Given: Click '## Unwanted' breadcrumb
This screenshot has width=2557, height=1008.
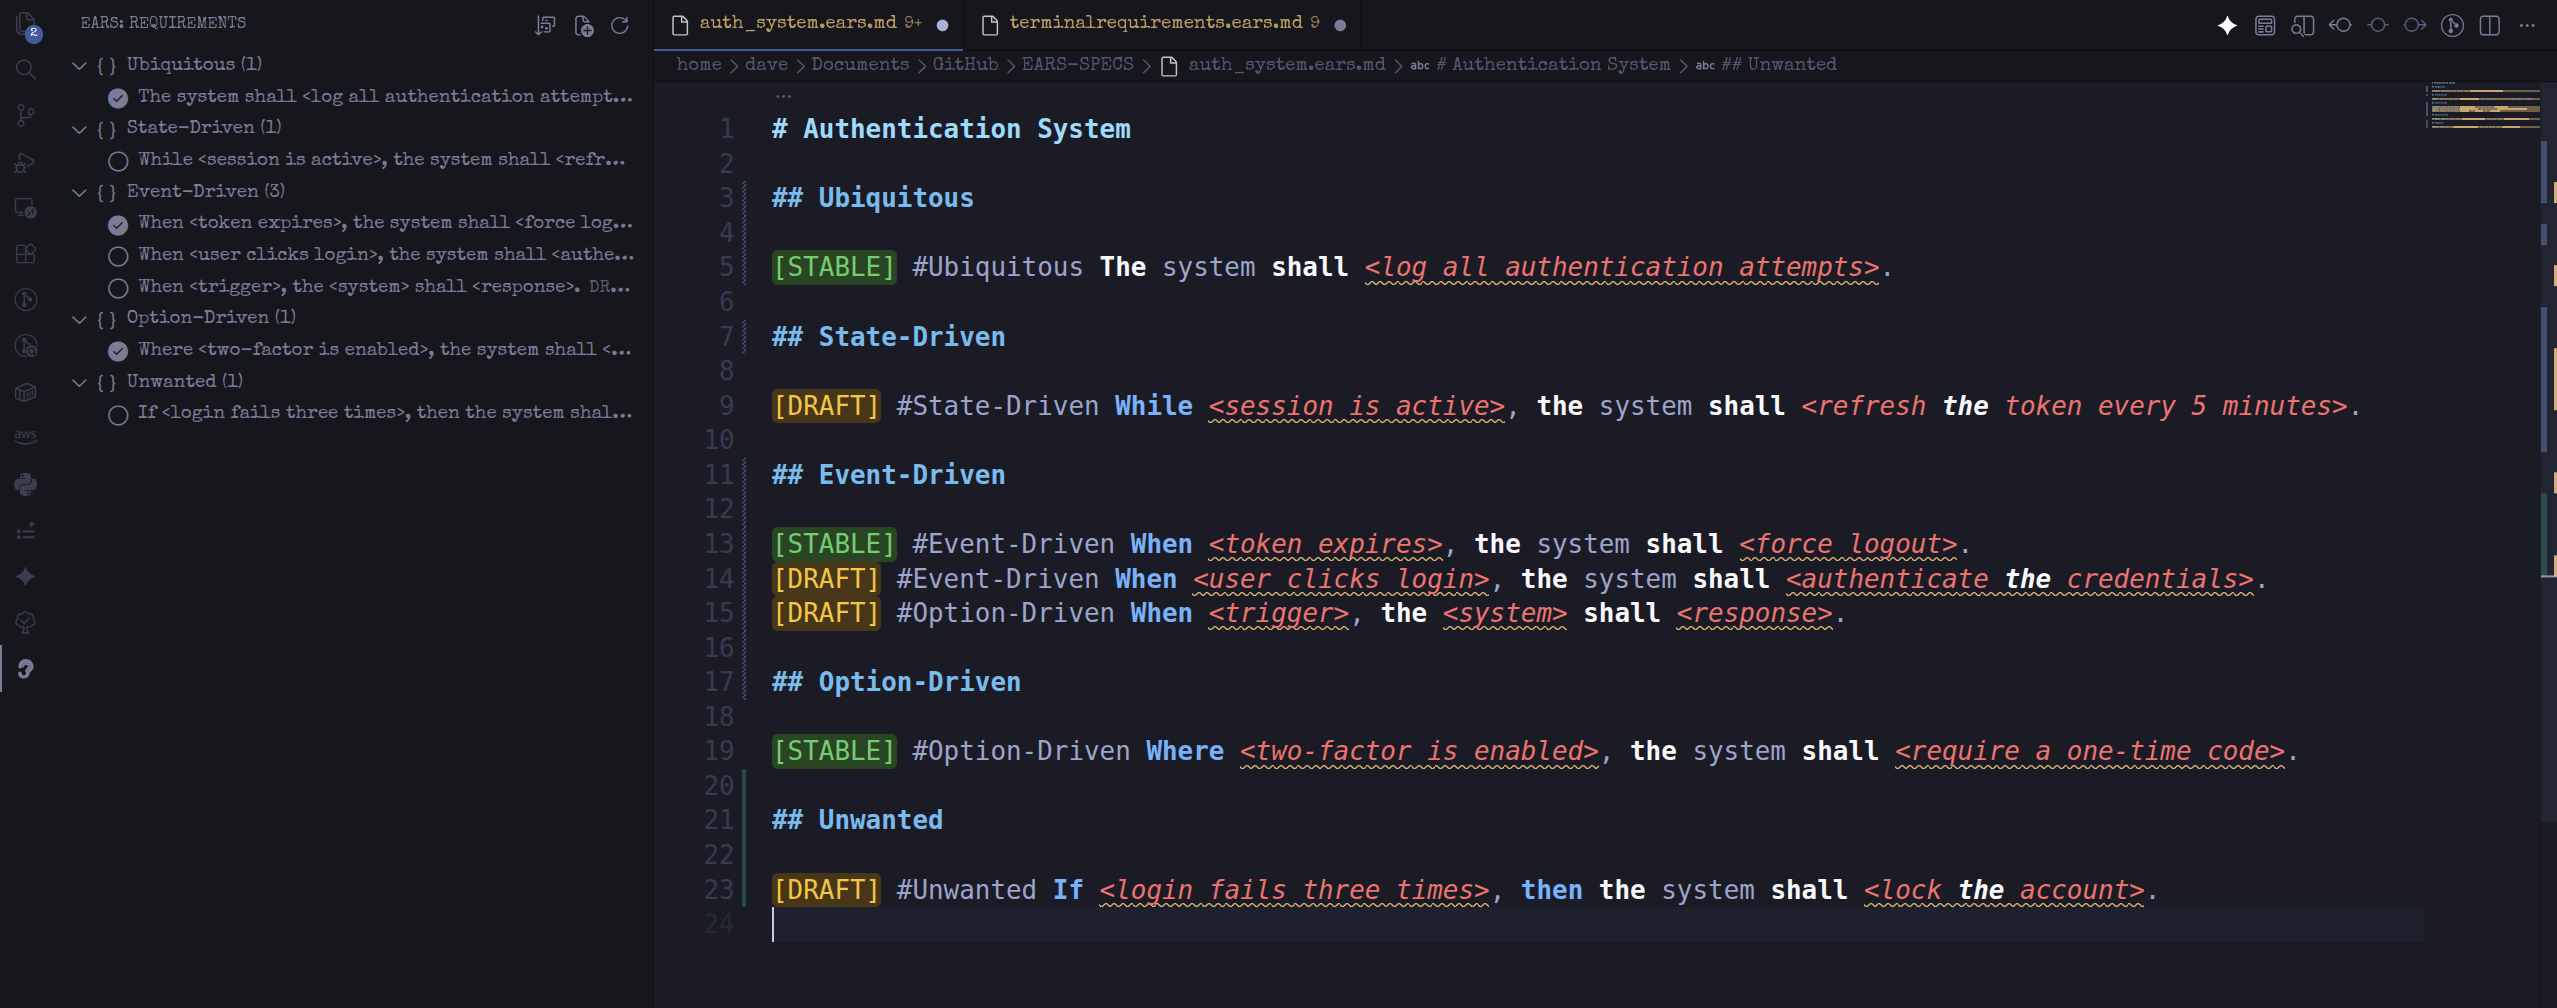Looking at the screenshot, I should [x=1778, y=64].
